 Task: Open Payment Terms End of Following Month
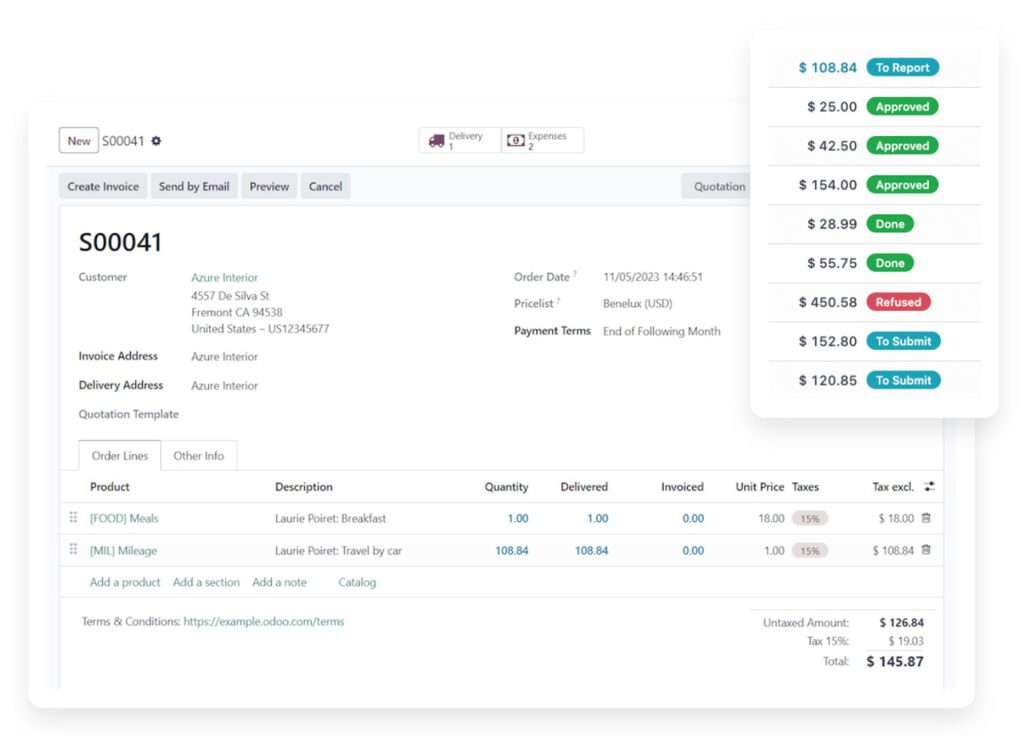click(x=661, y=331)
